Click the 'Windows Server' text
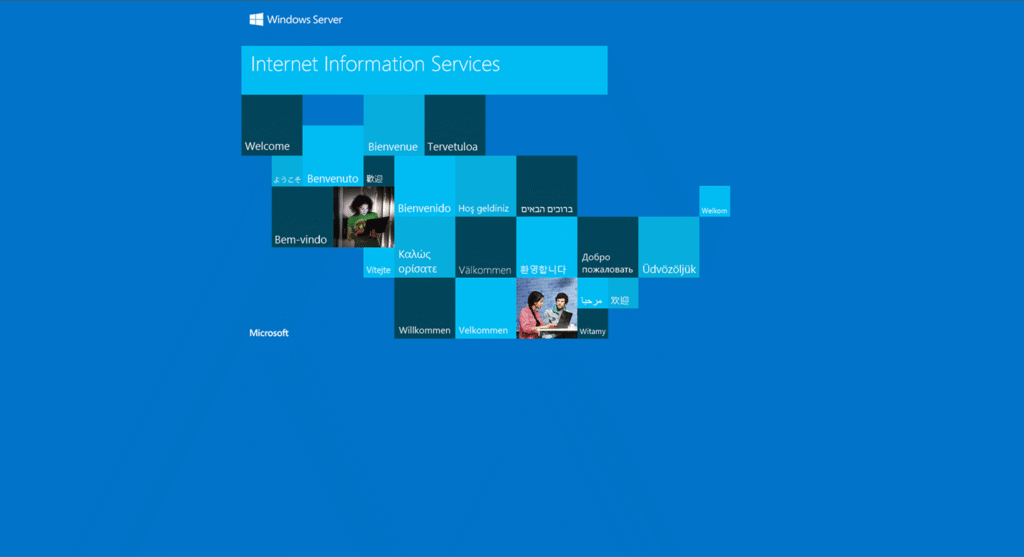1024x557 pixels. click(x=304, y=20)
